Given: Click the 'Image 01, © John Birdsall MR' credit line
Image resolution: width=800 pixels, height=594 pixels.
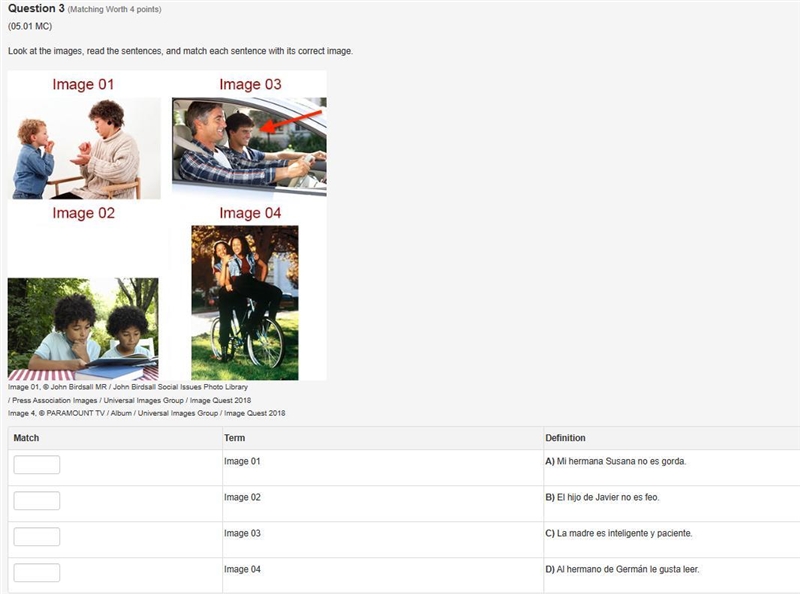Looking at the screenshot, I should [128, 387].
